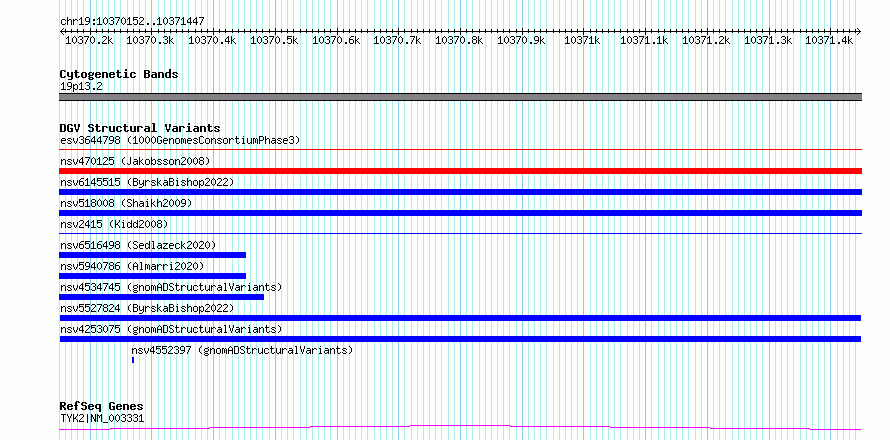Screen dimensions: 890x440
Task: Click the nsv518008 (Shaikh2009) label
Action: 126,203
